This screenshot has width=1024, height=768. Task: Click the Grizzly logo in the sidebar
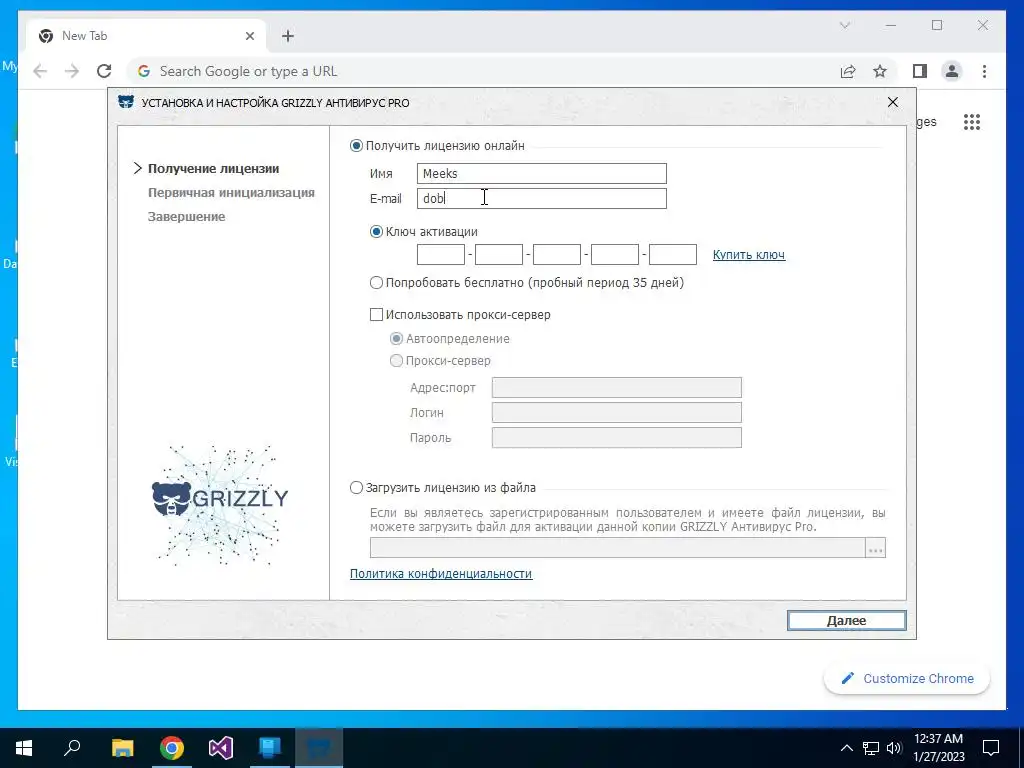coord(219,505)
